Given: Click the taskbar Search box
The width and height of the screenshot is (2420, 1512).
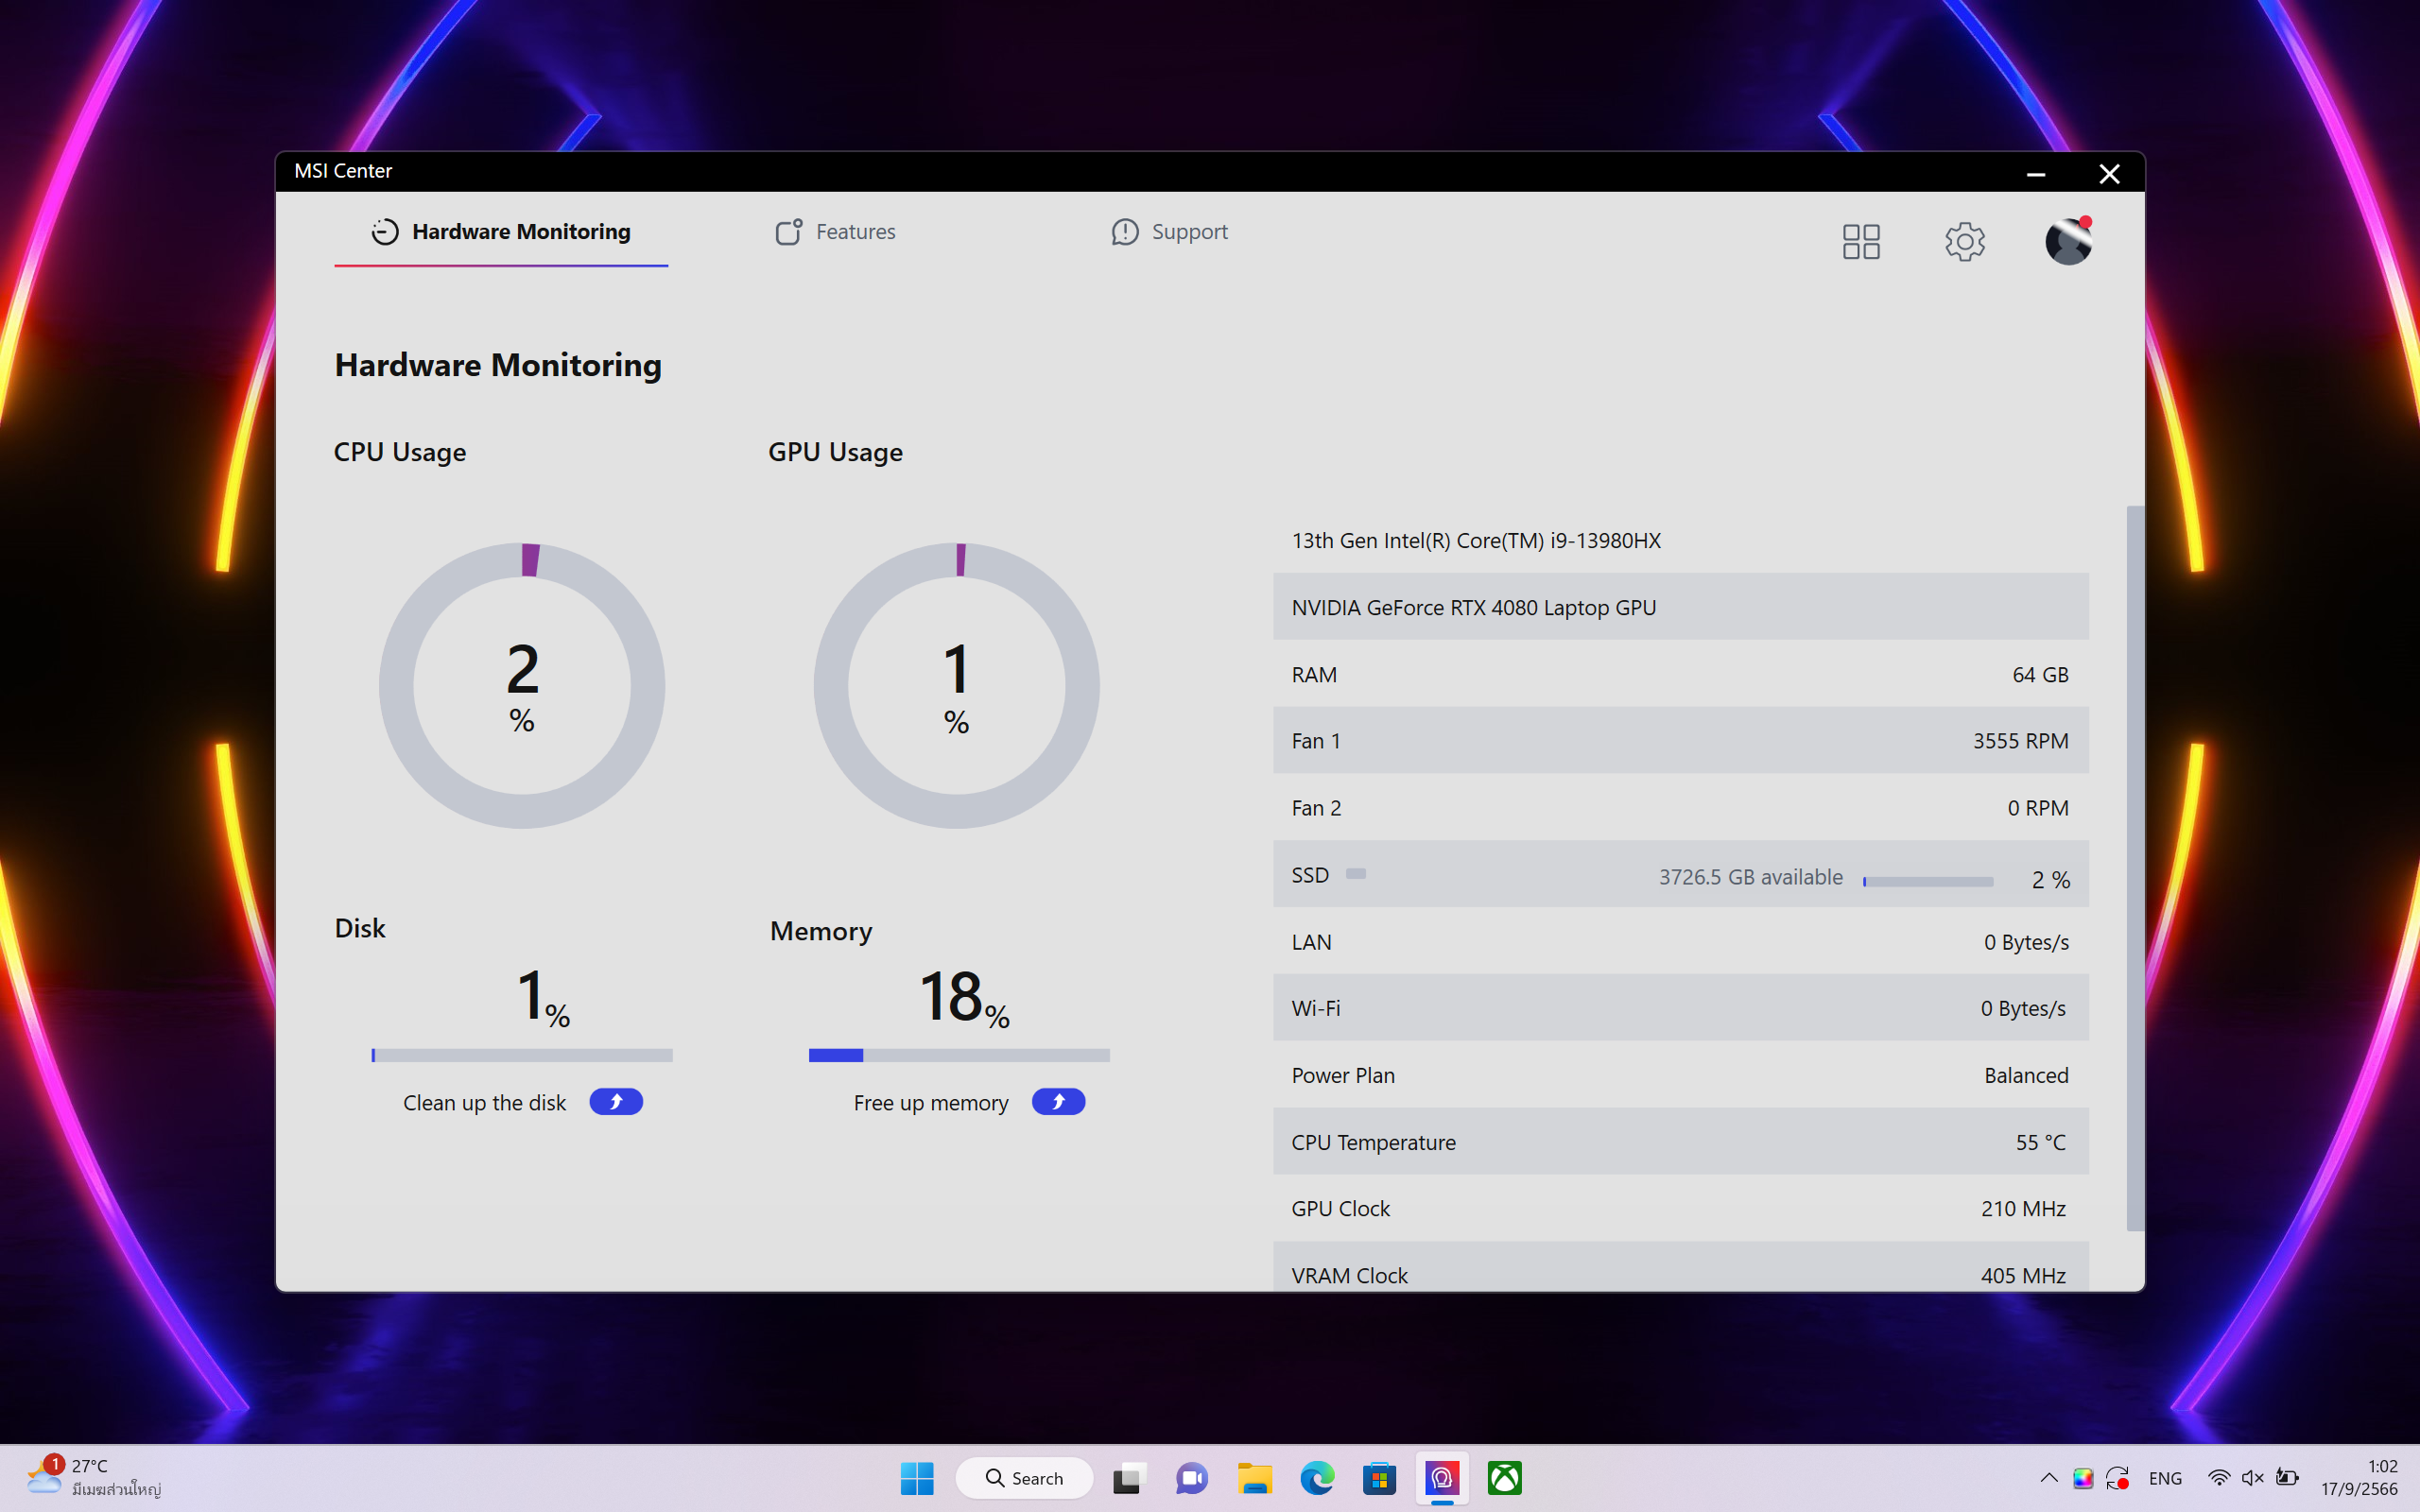Looking at the screenshot, I should (x=1024, y=1478).
